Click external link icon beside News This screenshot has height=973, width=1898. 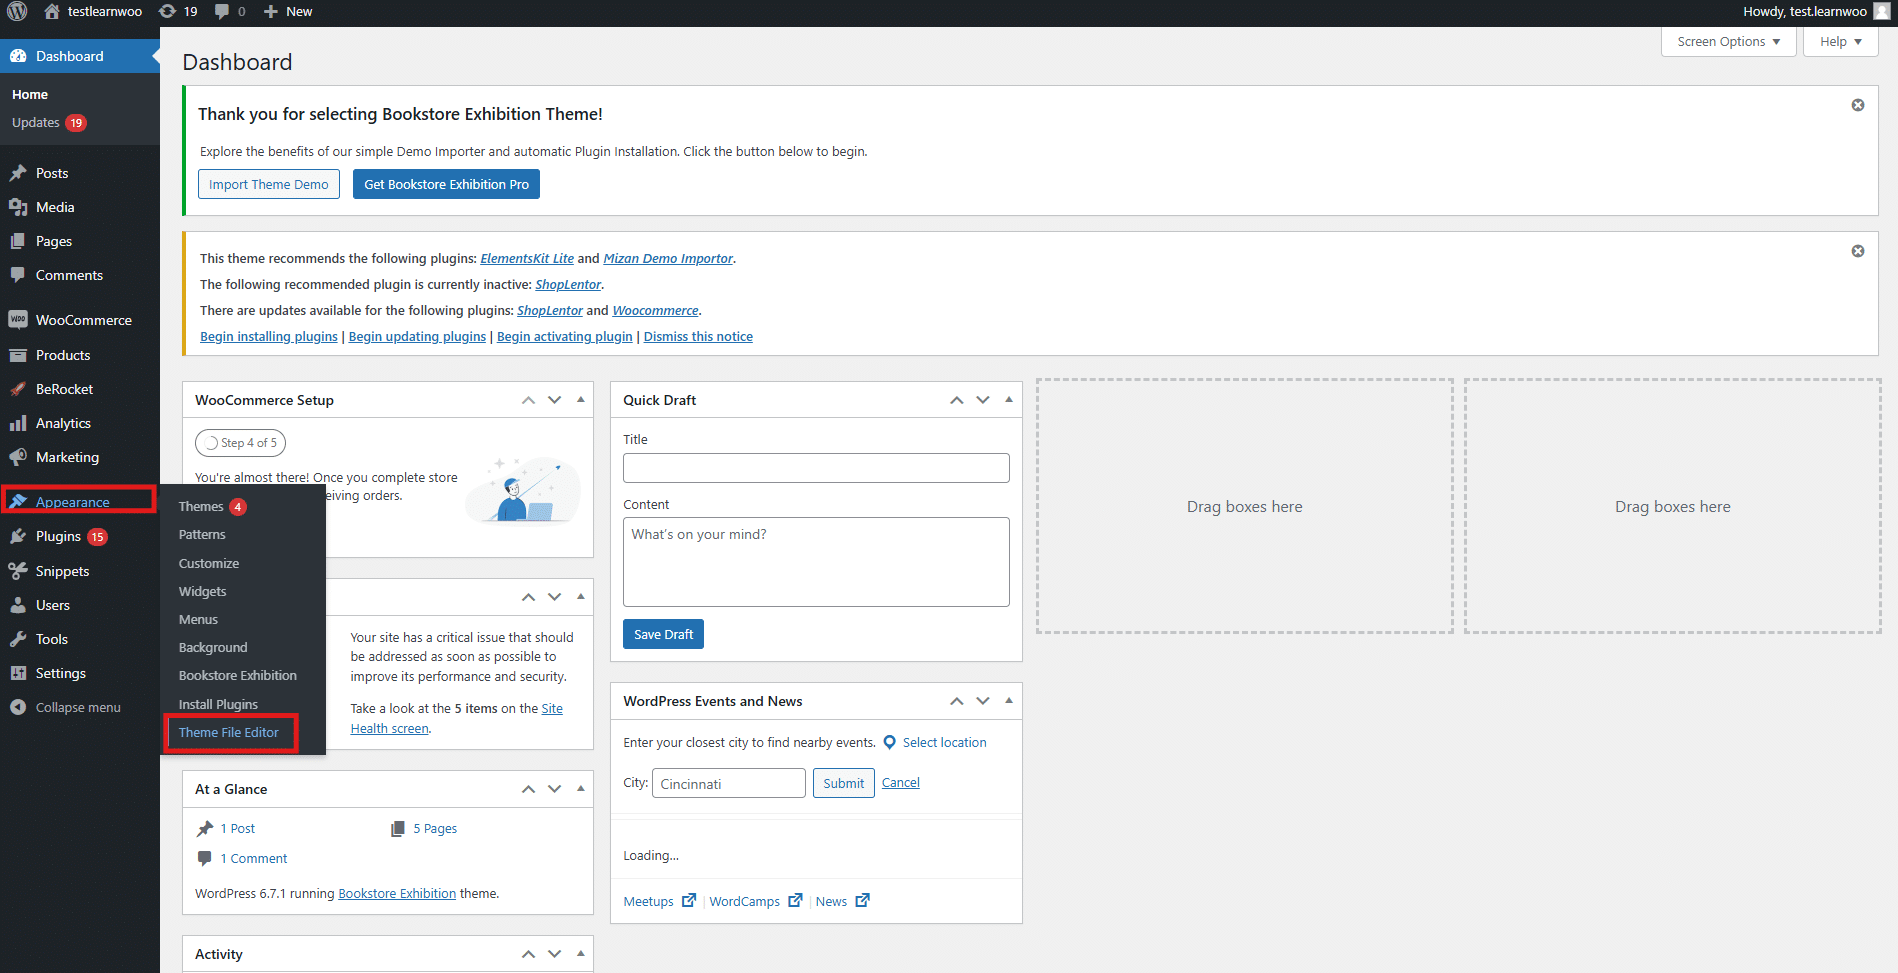point(863,900)
